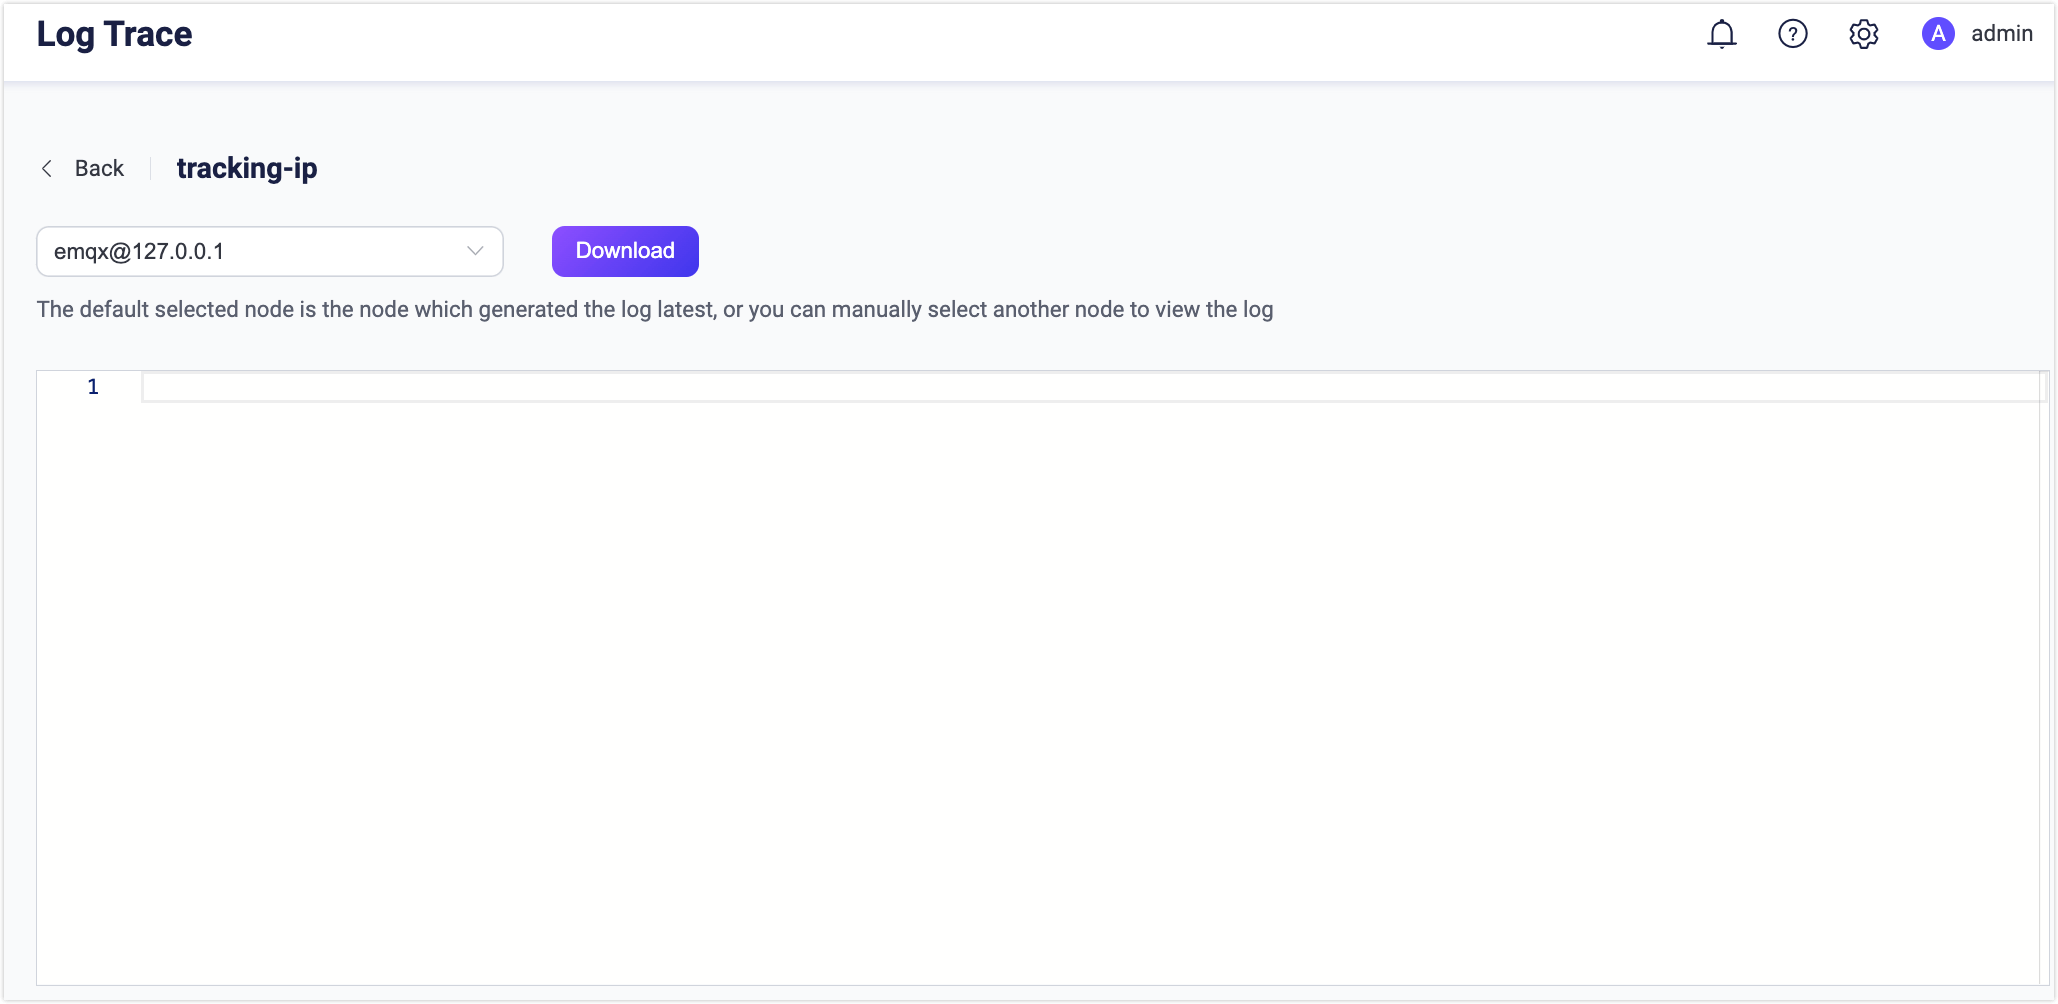The width and height of the screenshot is (2058, 1004).
Task: Click the log editor's vertical scrollbar
Action: pyautogui.click(x=2044, y=680)
